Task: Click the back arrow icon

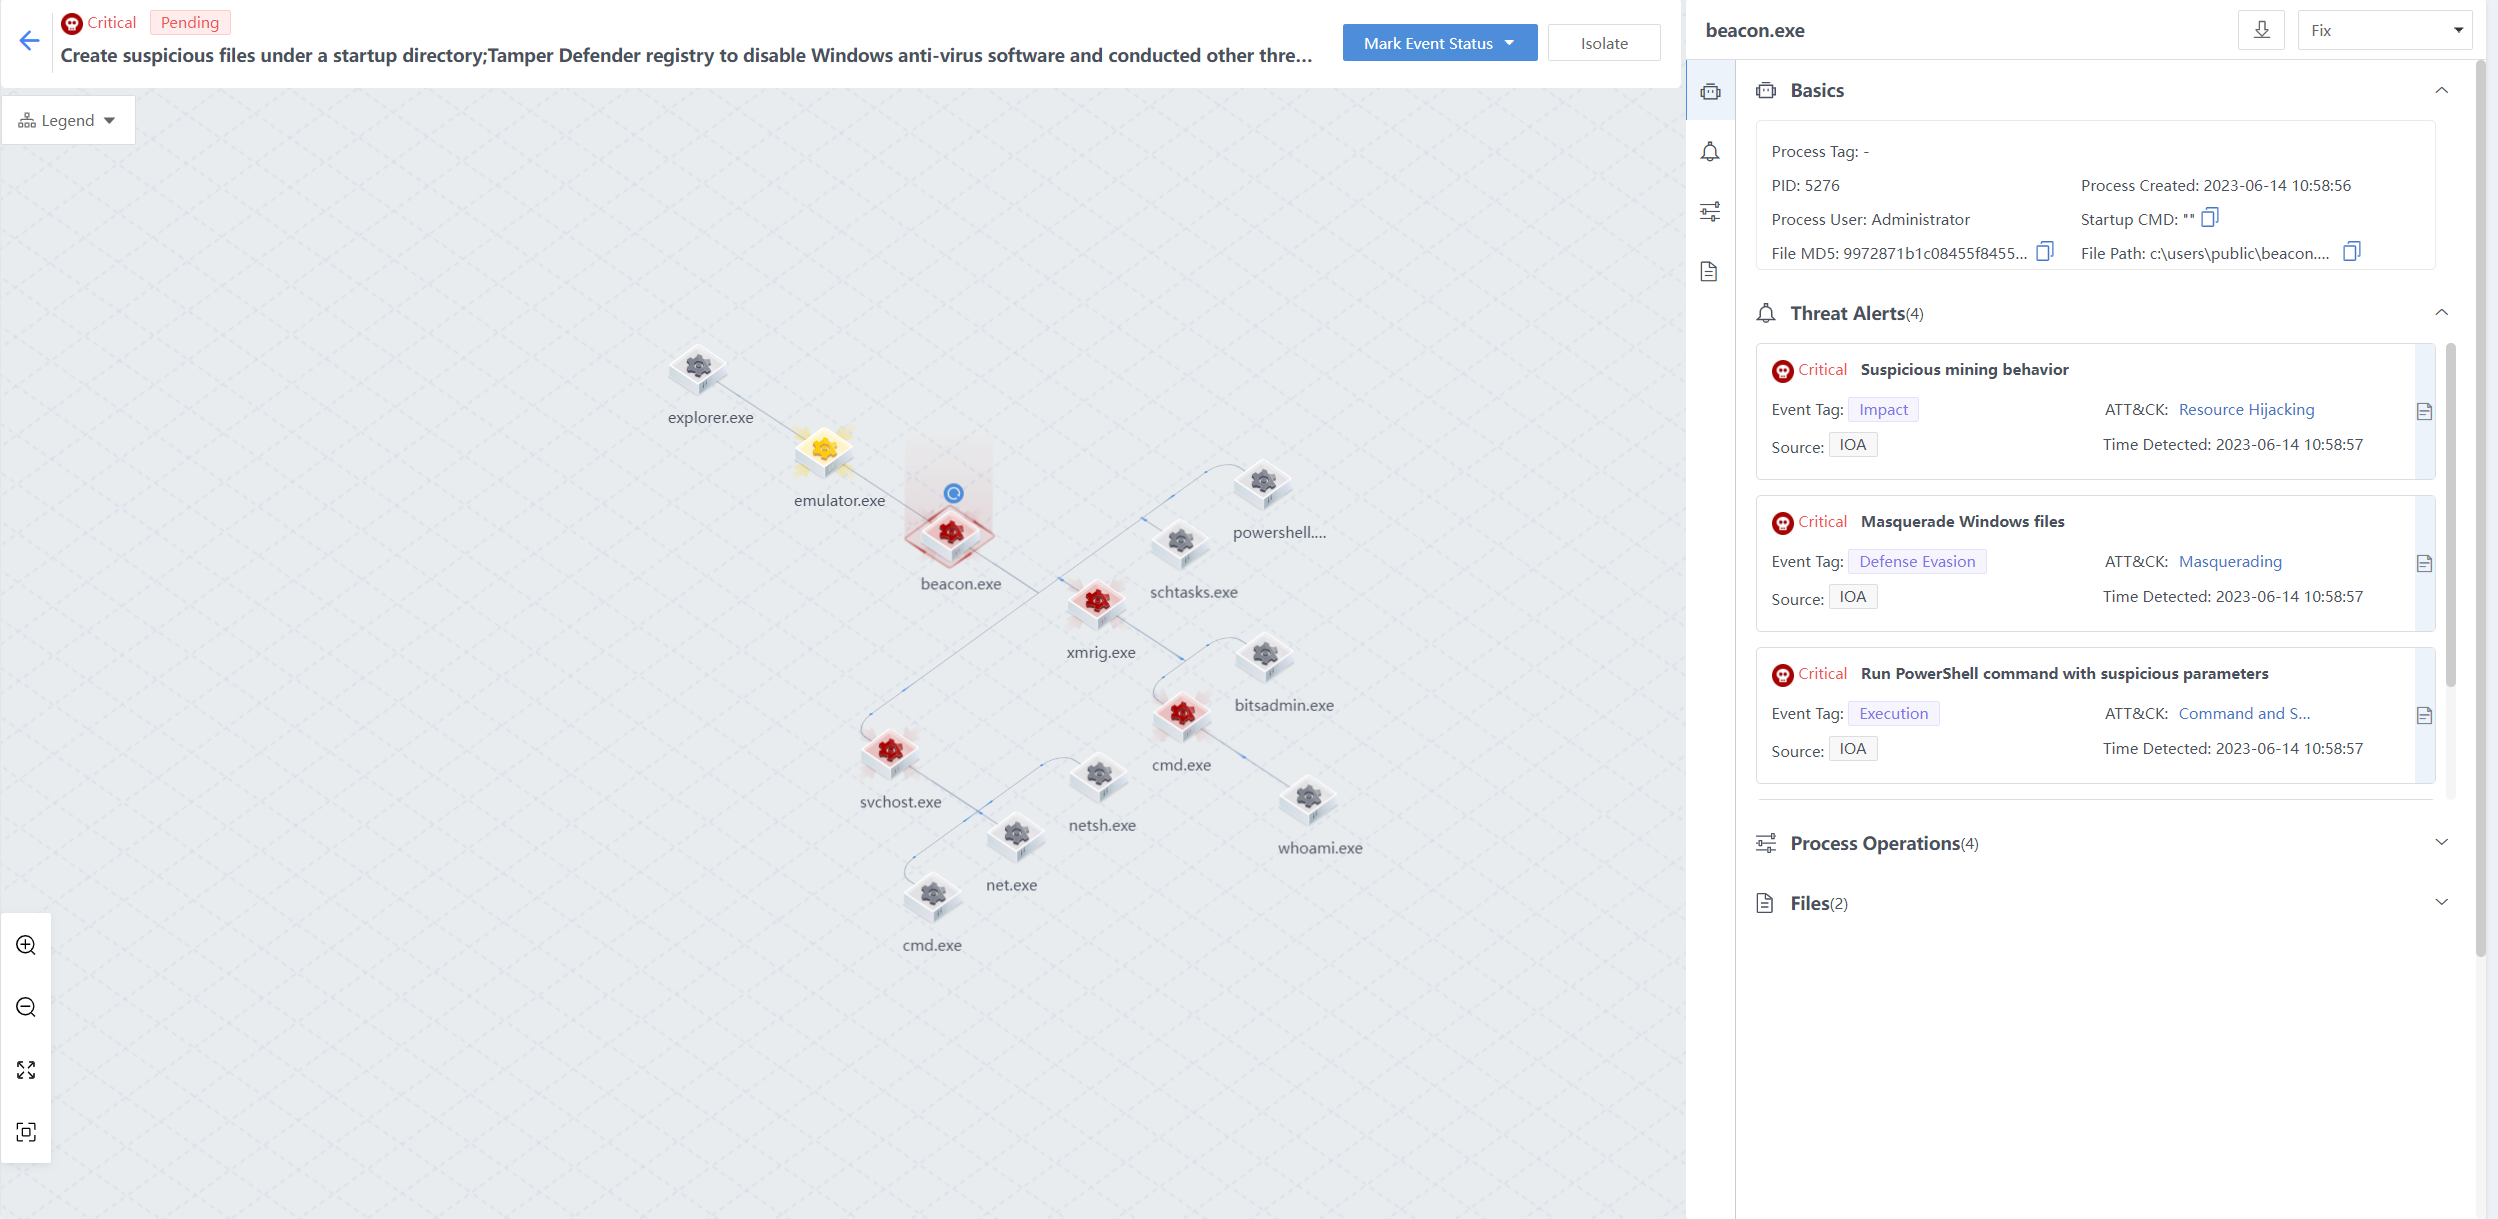Action: pos(29,41)
